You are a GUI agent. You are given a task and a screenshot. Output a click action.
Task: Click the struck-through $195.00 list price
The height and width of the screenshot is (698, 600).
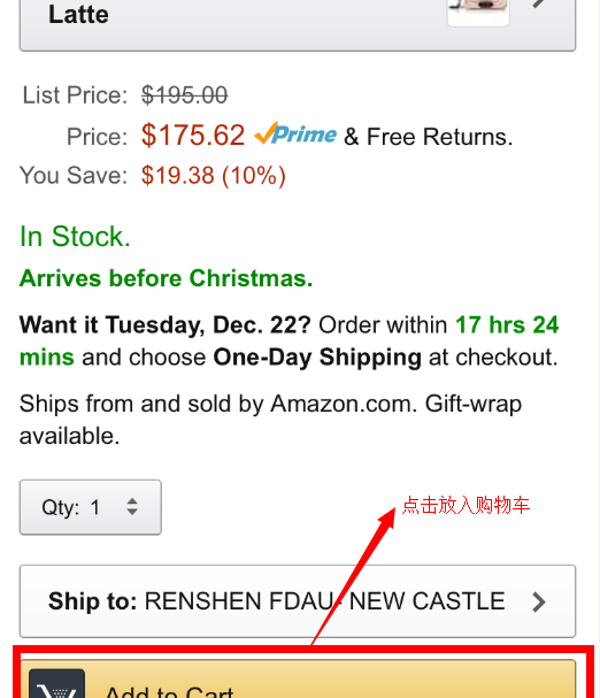coord(184,95)
